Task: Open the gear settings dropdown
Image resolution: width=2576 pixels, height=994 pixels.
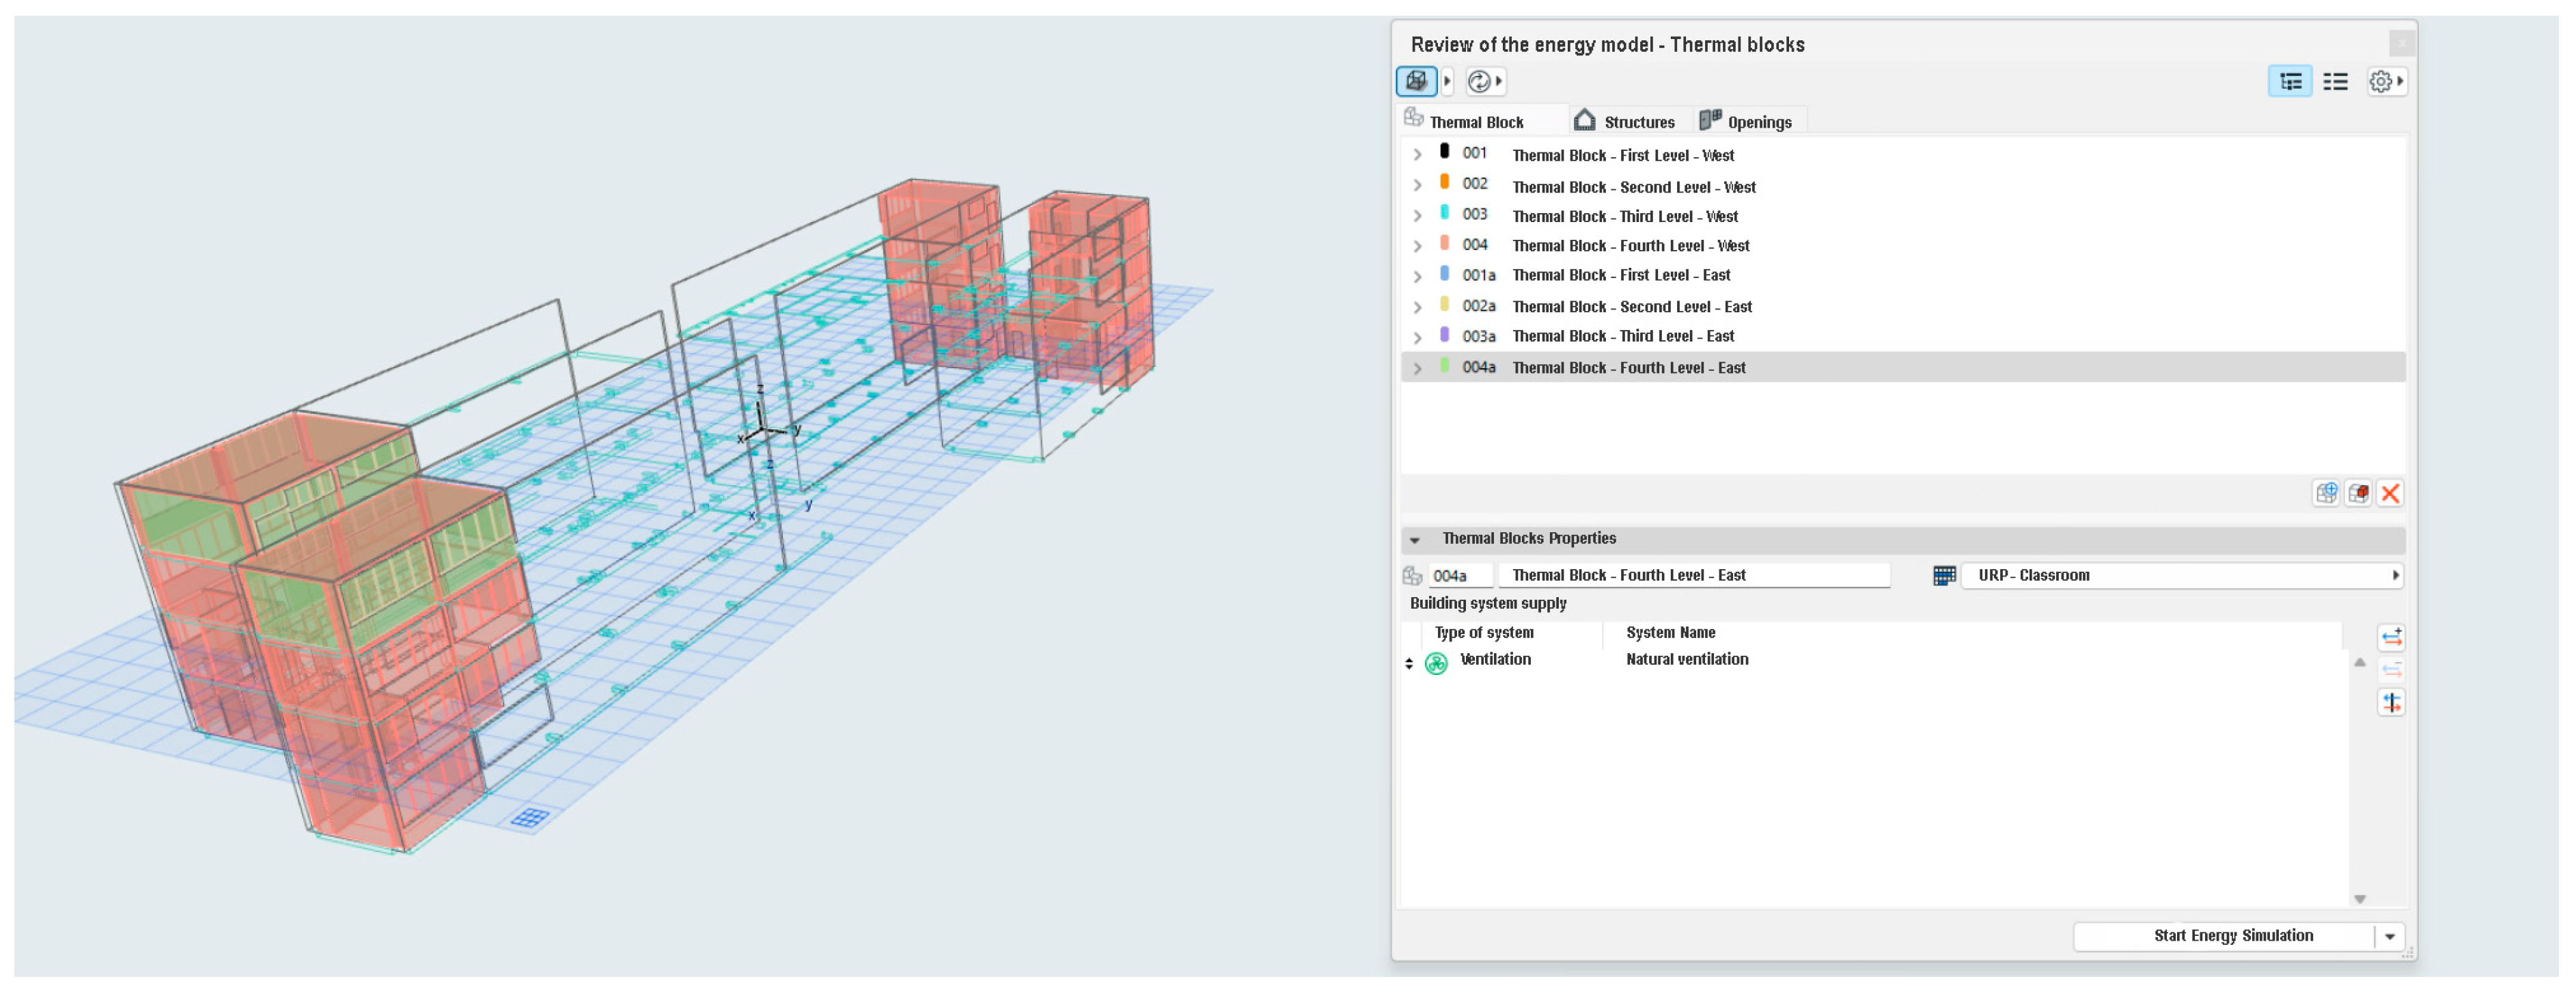Action: point(2385,81)
